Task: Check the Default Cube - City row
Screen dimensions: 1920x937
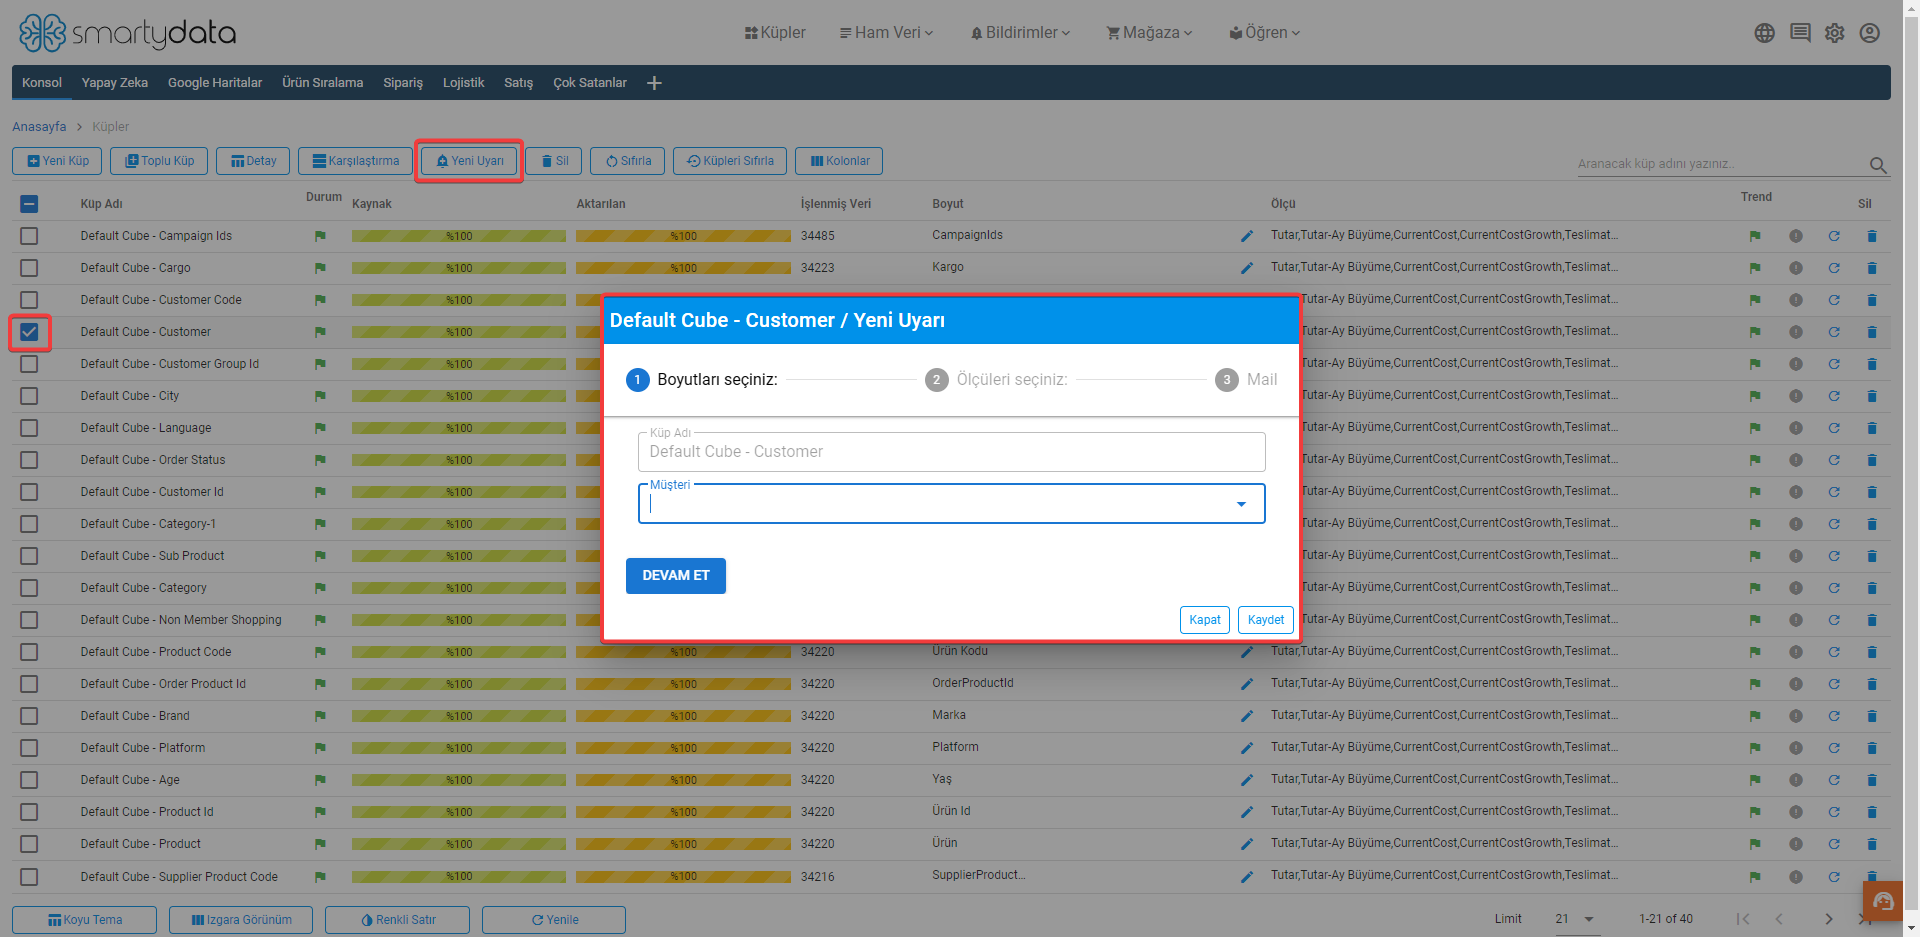Action: pyautogui.click(x=29, y=396)
